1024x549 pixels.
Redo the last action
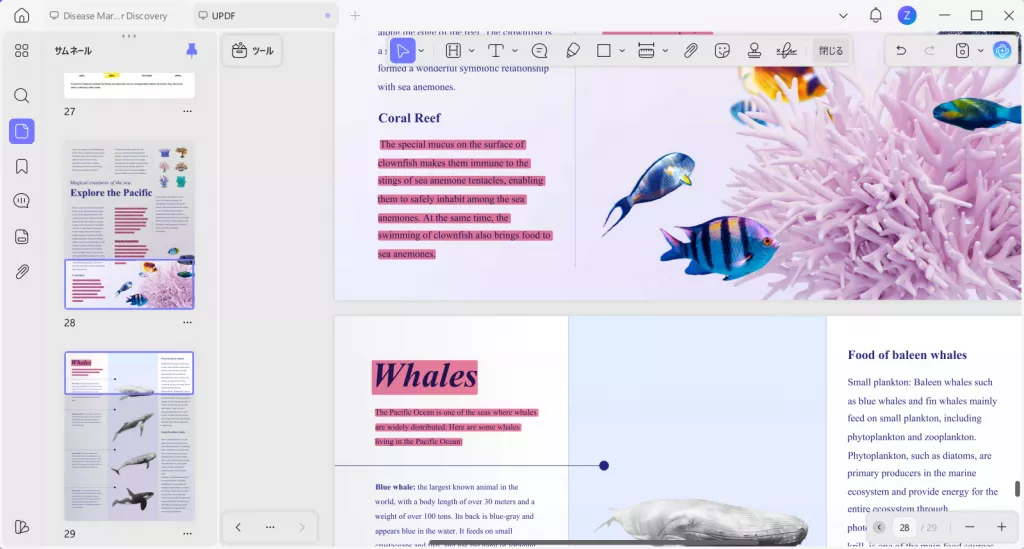pyautogui.click(x=930, y=50)
